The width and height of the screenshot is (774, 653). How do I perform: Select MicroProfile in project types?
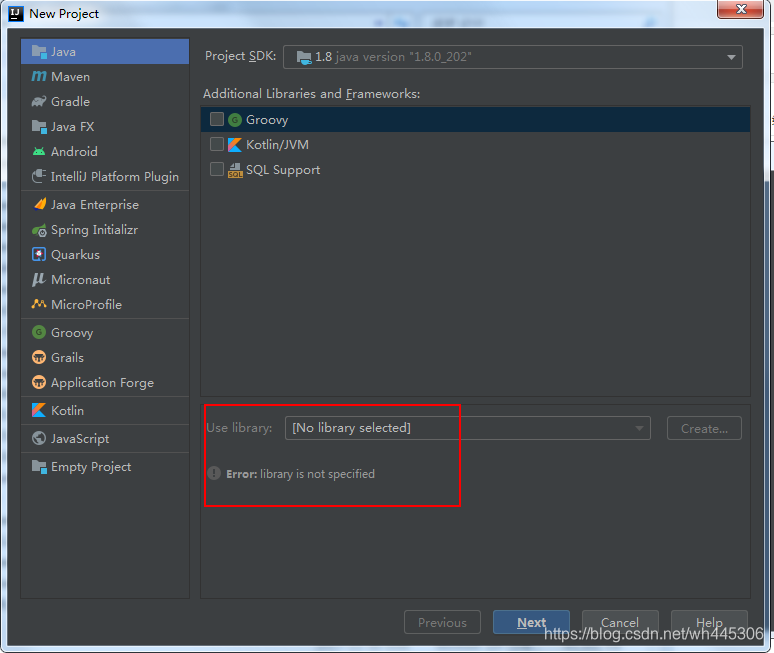pos(105,304)
